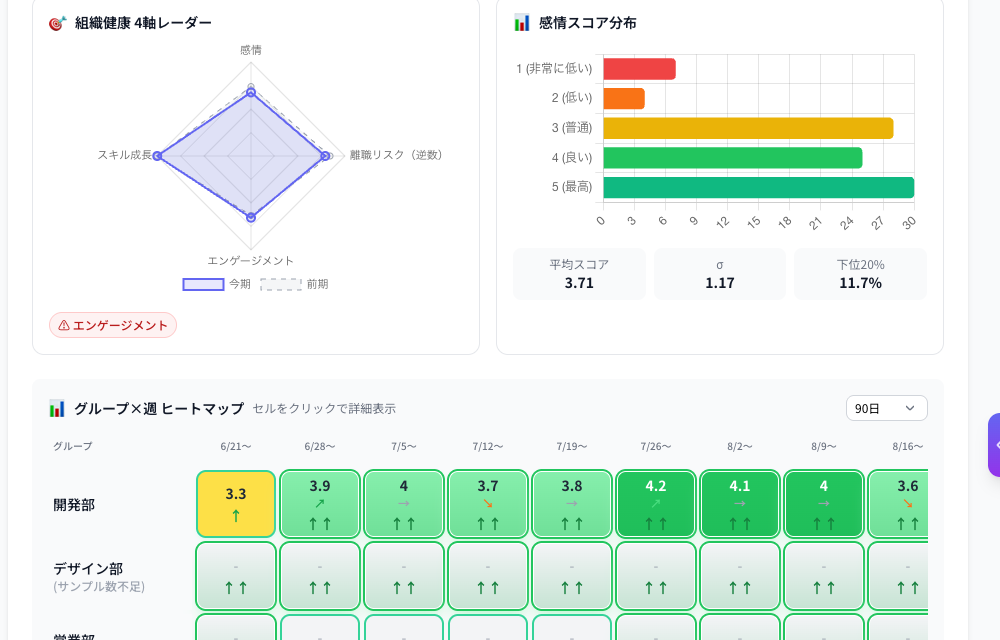Click the target icon beside 組織健康 4軸レーダー
The height and width of the screenshot is (640, 1000).
57,24
